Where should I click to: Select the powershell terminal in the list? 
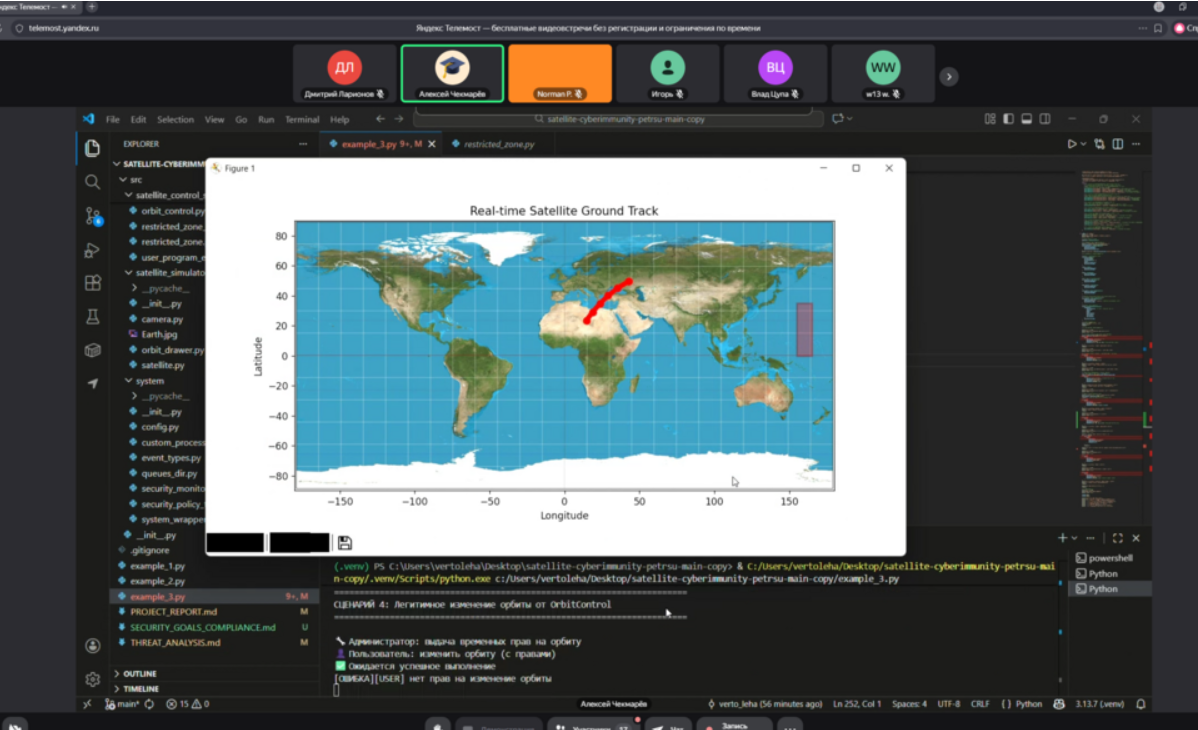(x=1109, y=558)
